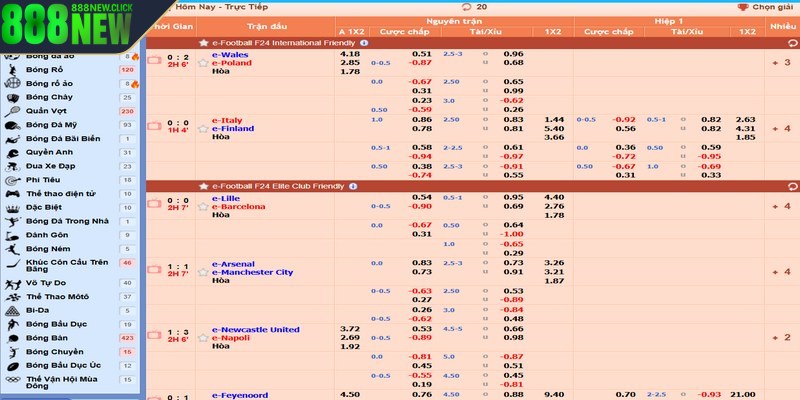Toggle favorite star for F24 International Friendly league

204,43
